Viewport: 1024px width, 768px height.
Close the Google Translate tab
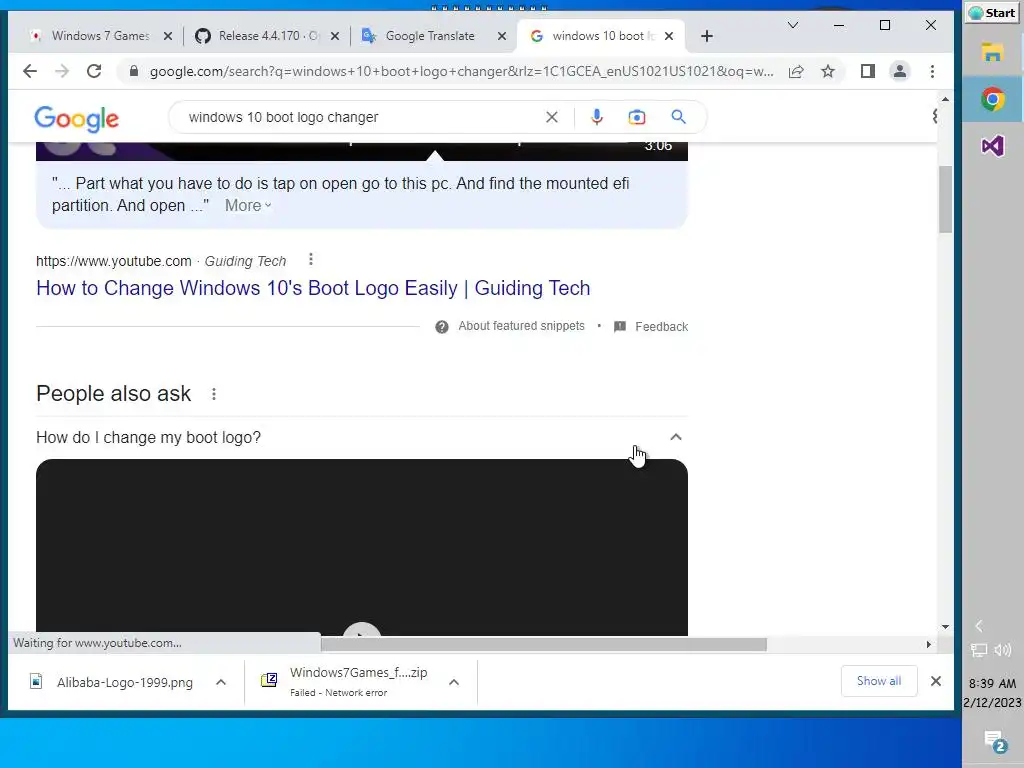[502, 36]
